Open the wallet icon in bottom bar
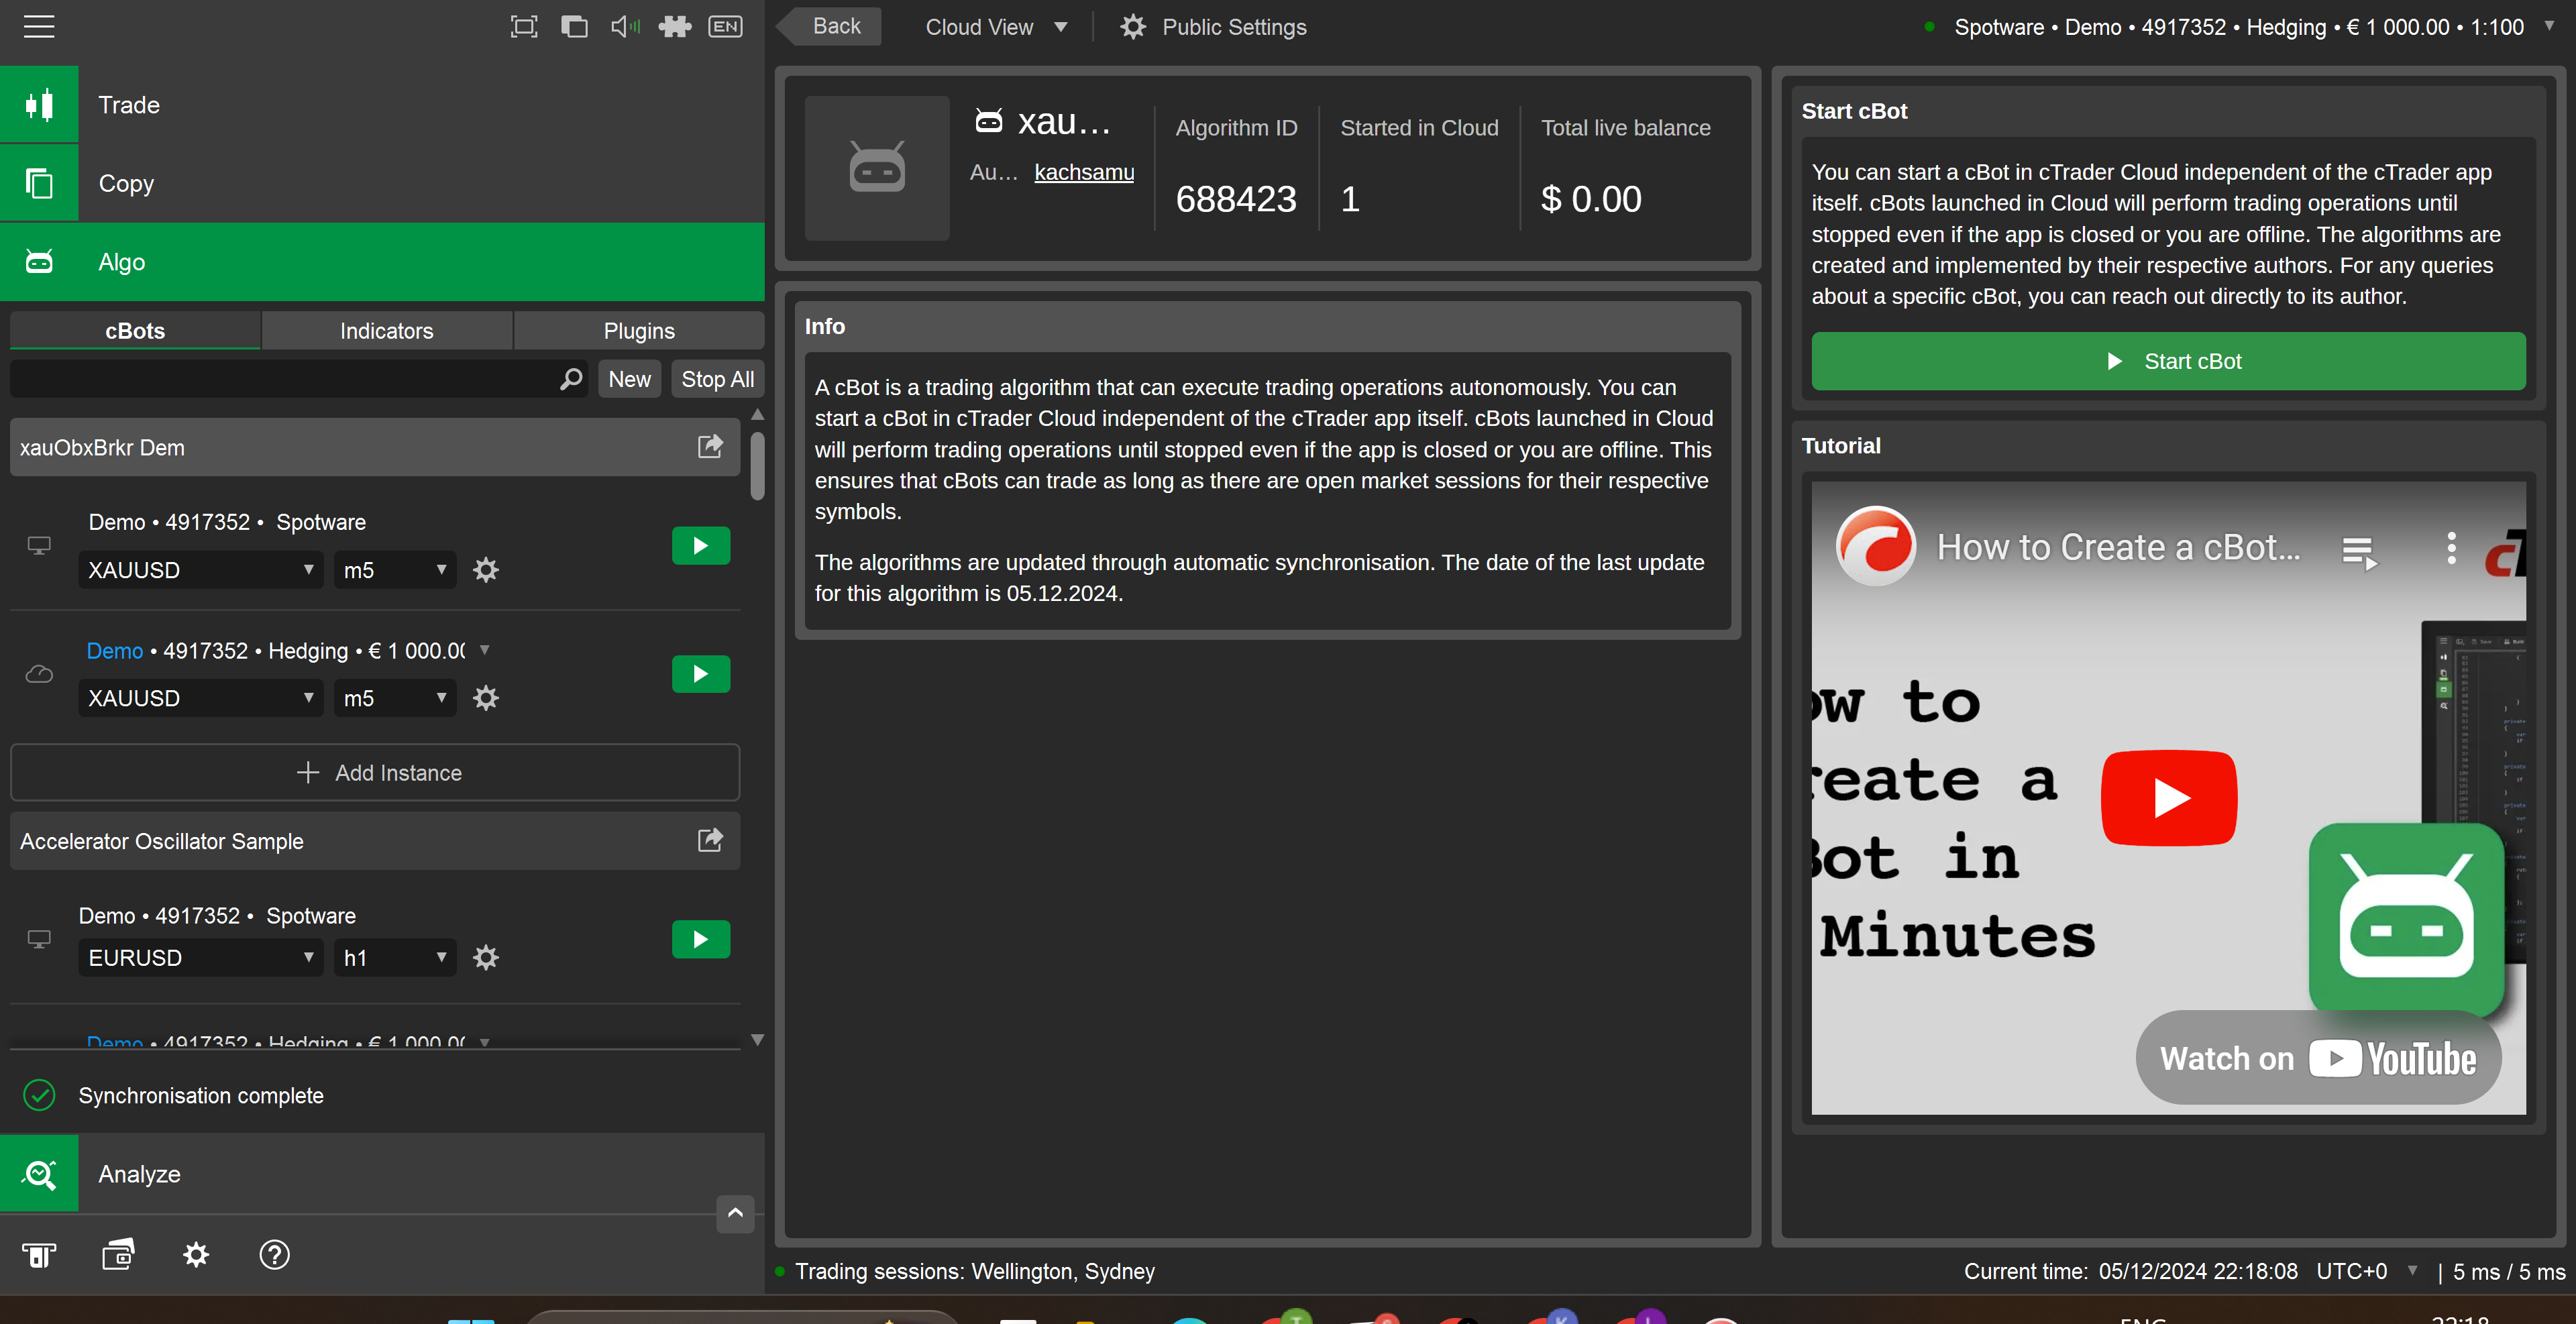 118,1255
